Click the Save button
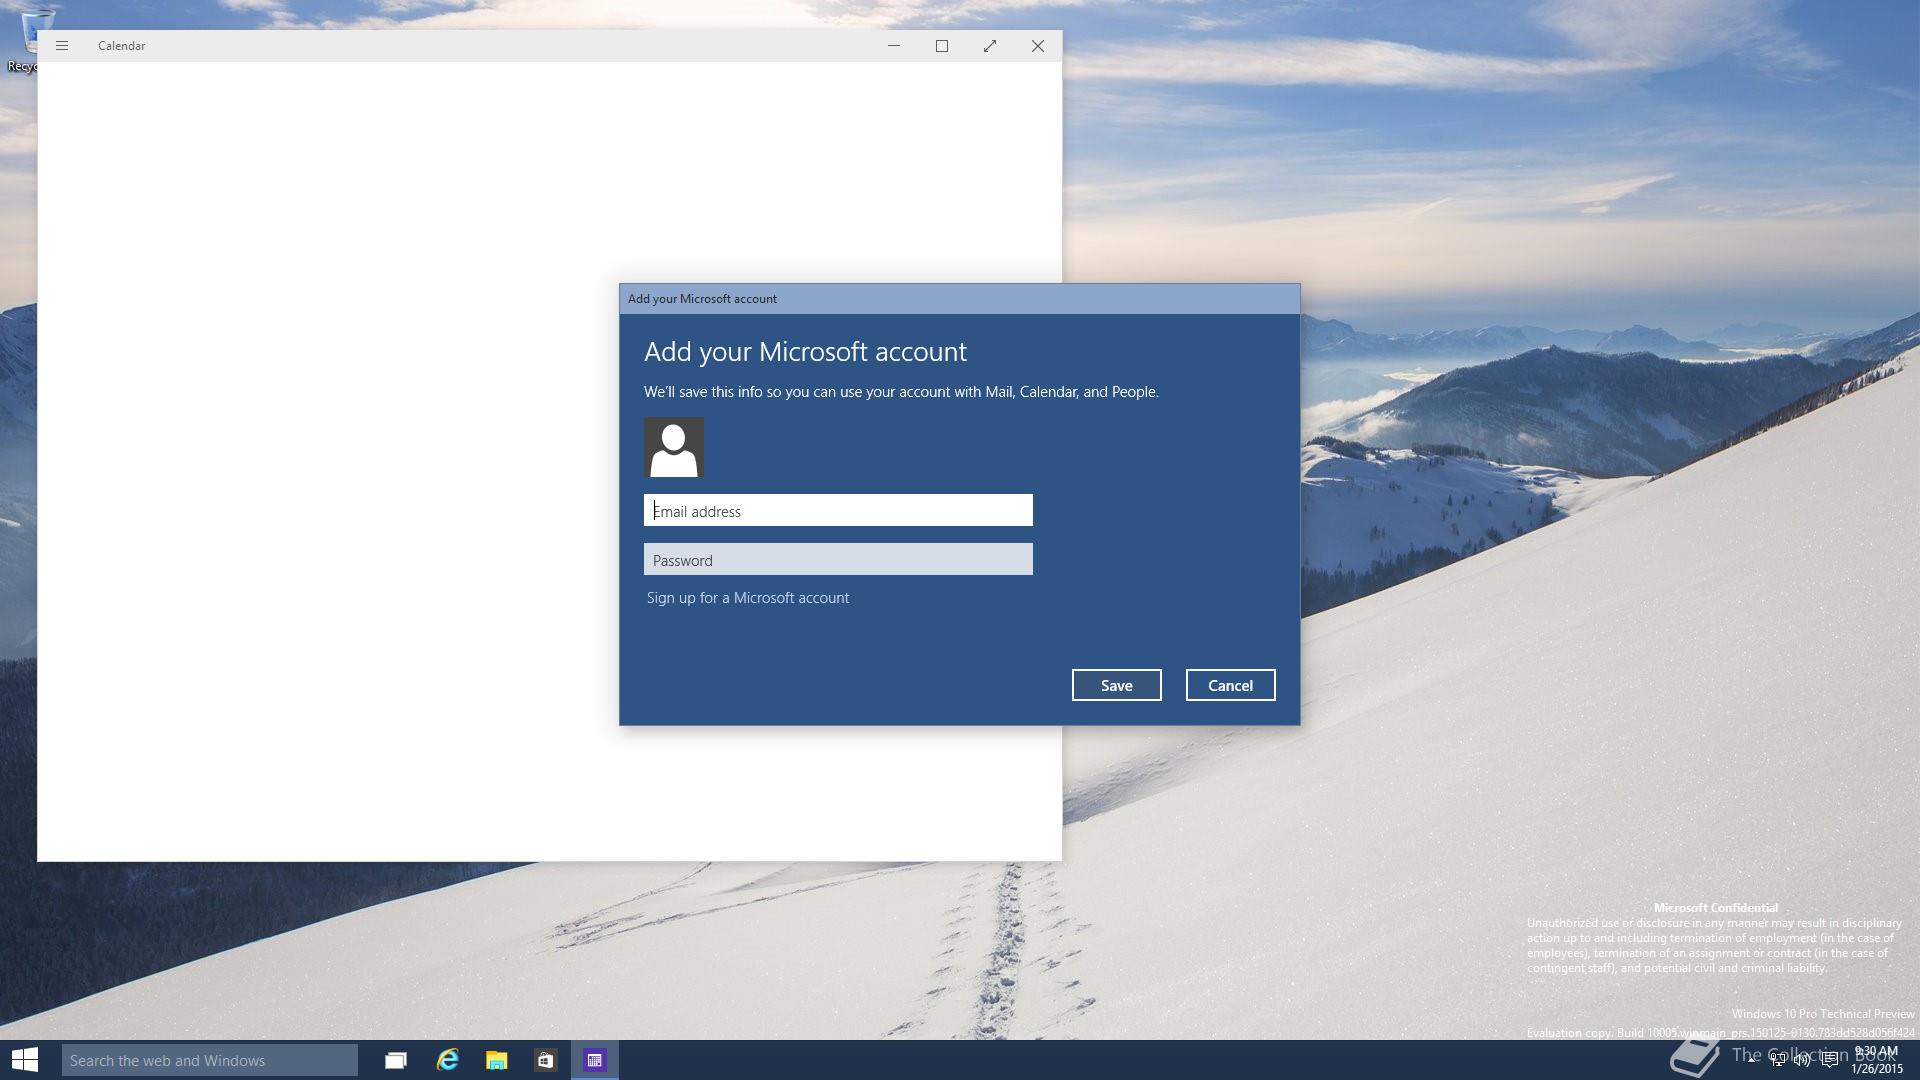The height and width of the screenshot is (1080, 1920). click(1116, 685)
